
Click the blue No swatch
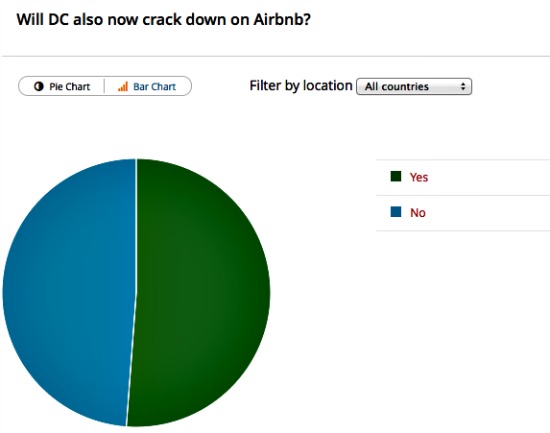click(x=396, y=212)
